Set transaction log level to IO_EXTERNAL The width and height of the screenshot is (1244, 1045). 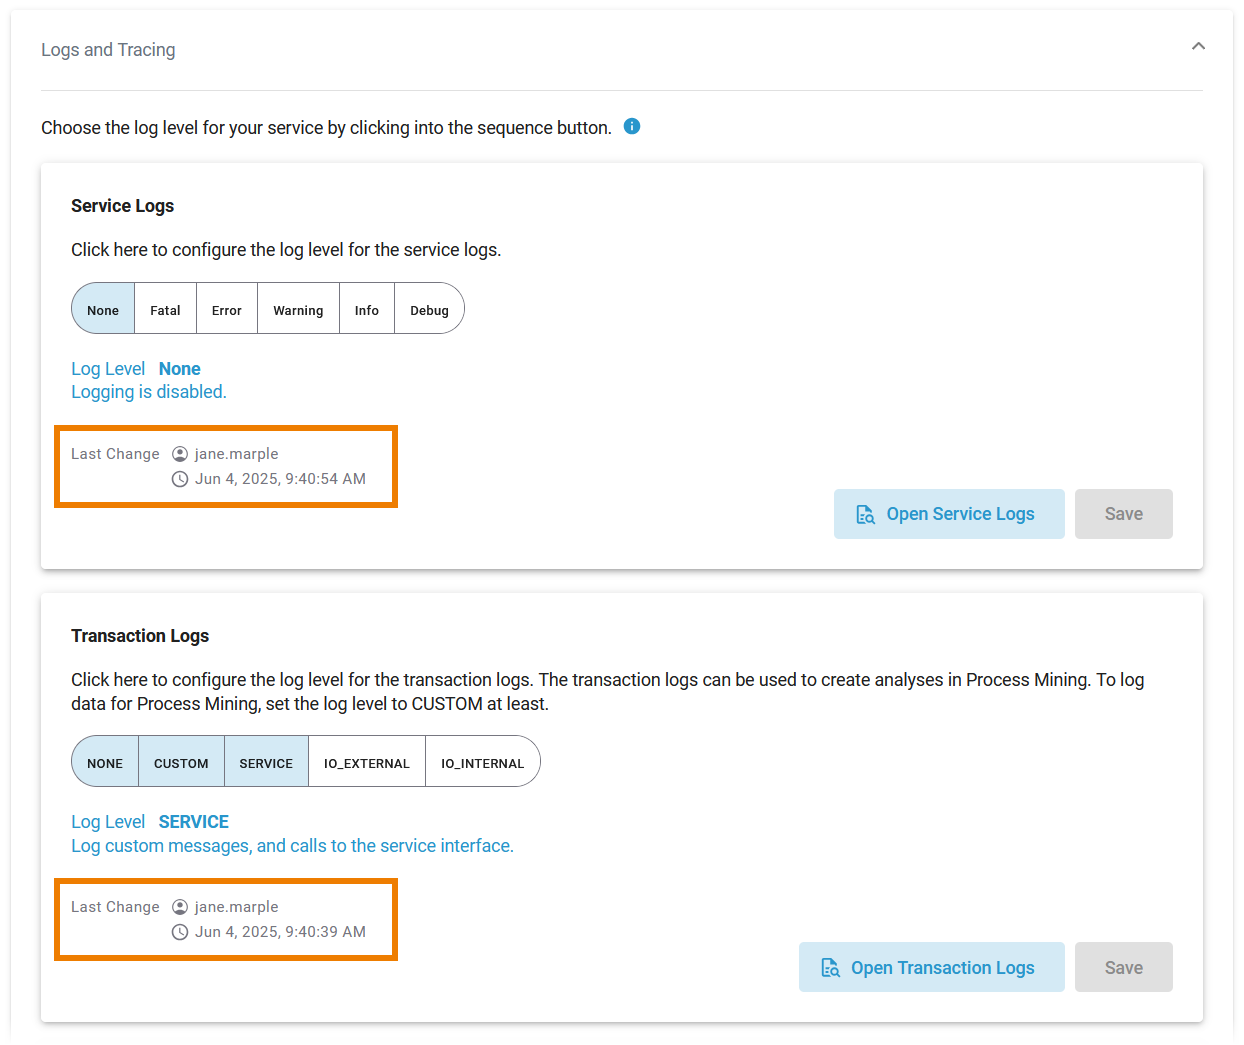[367, 763]
